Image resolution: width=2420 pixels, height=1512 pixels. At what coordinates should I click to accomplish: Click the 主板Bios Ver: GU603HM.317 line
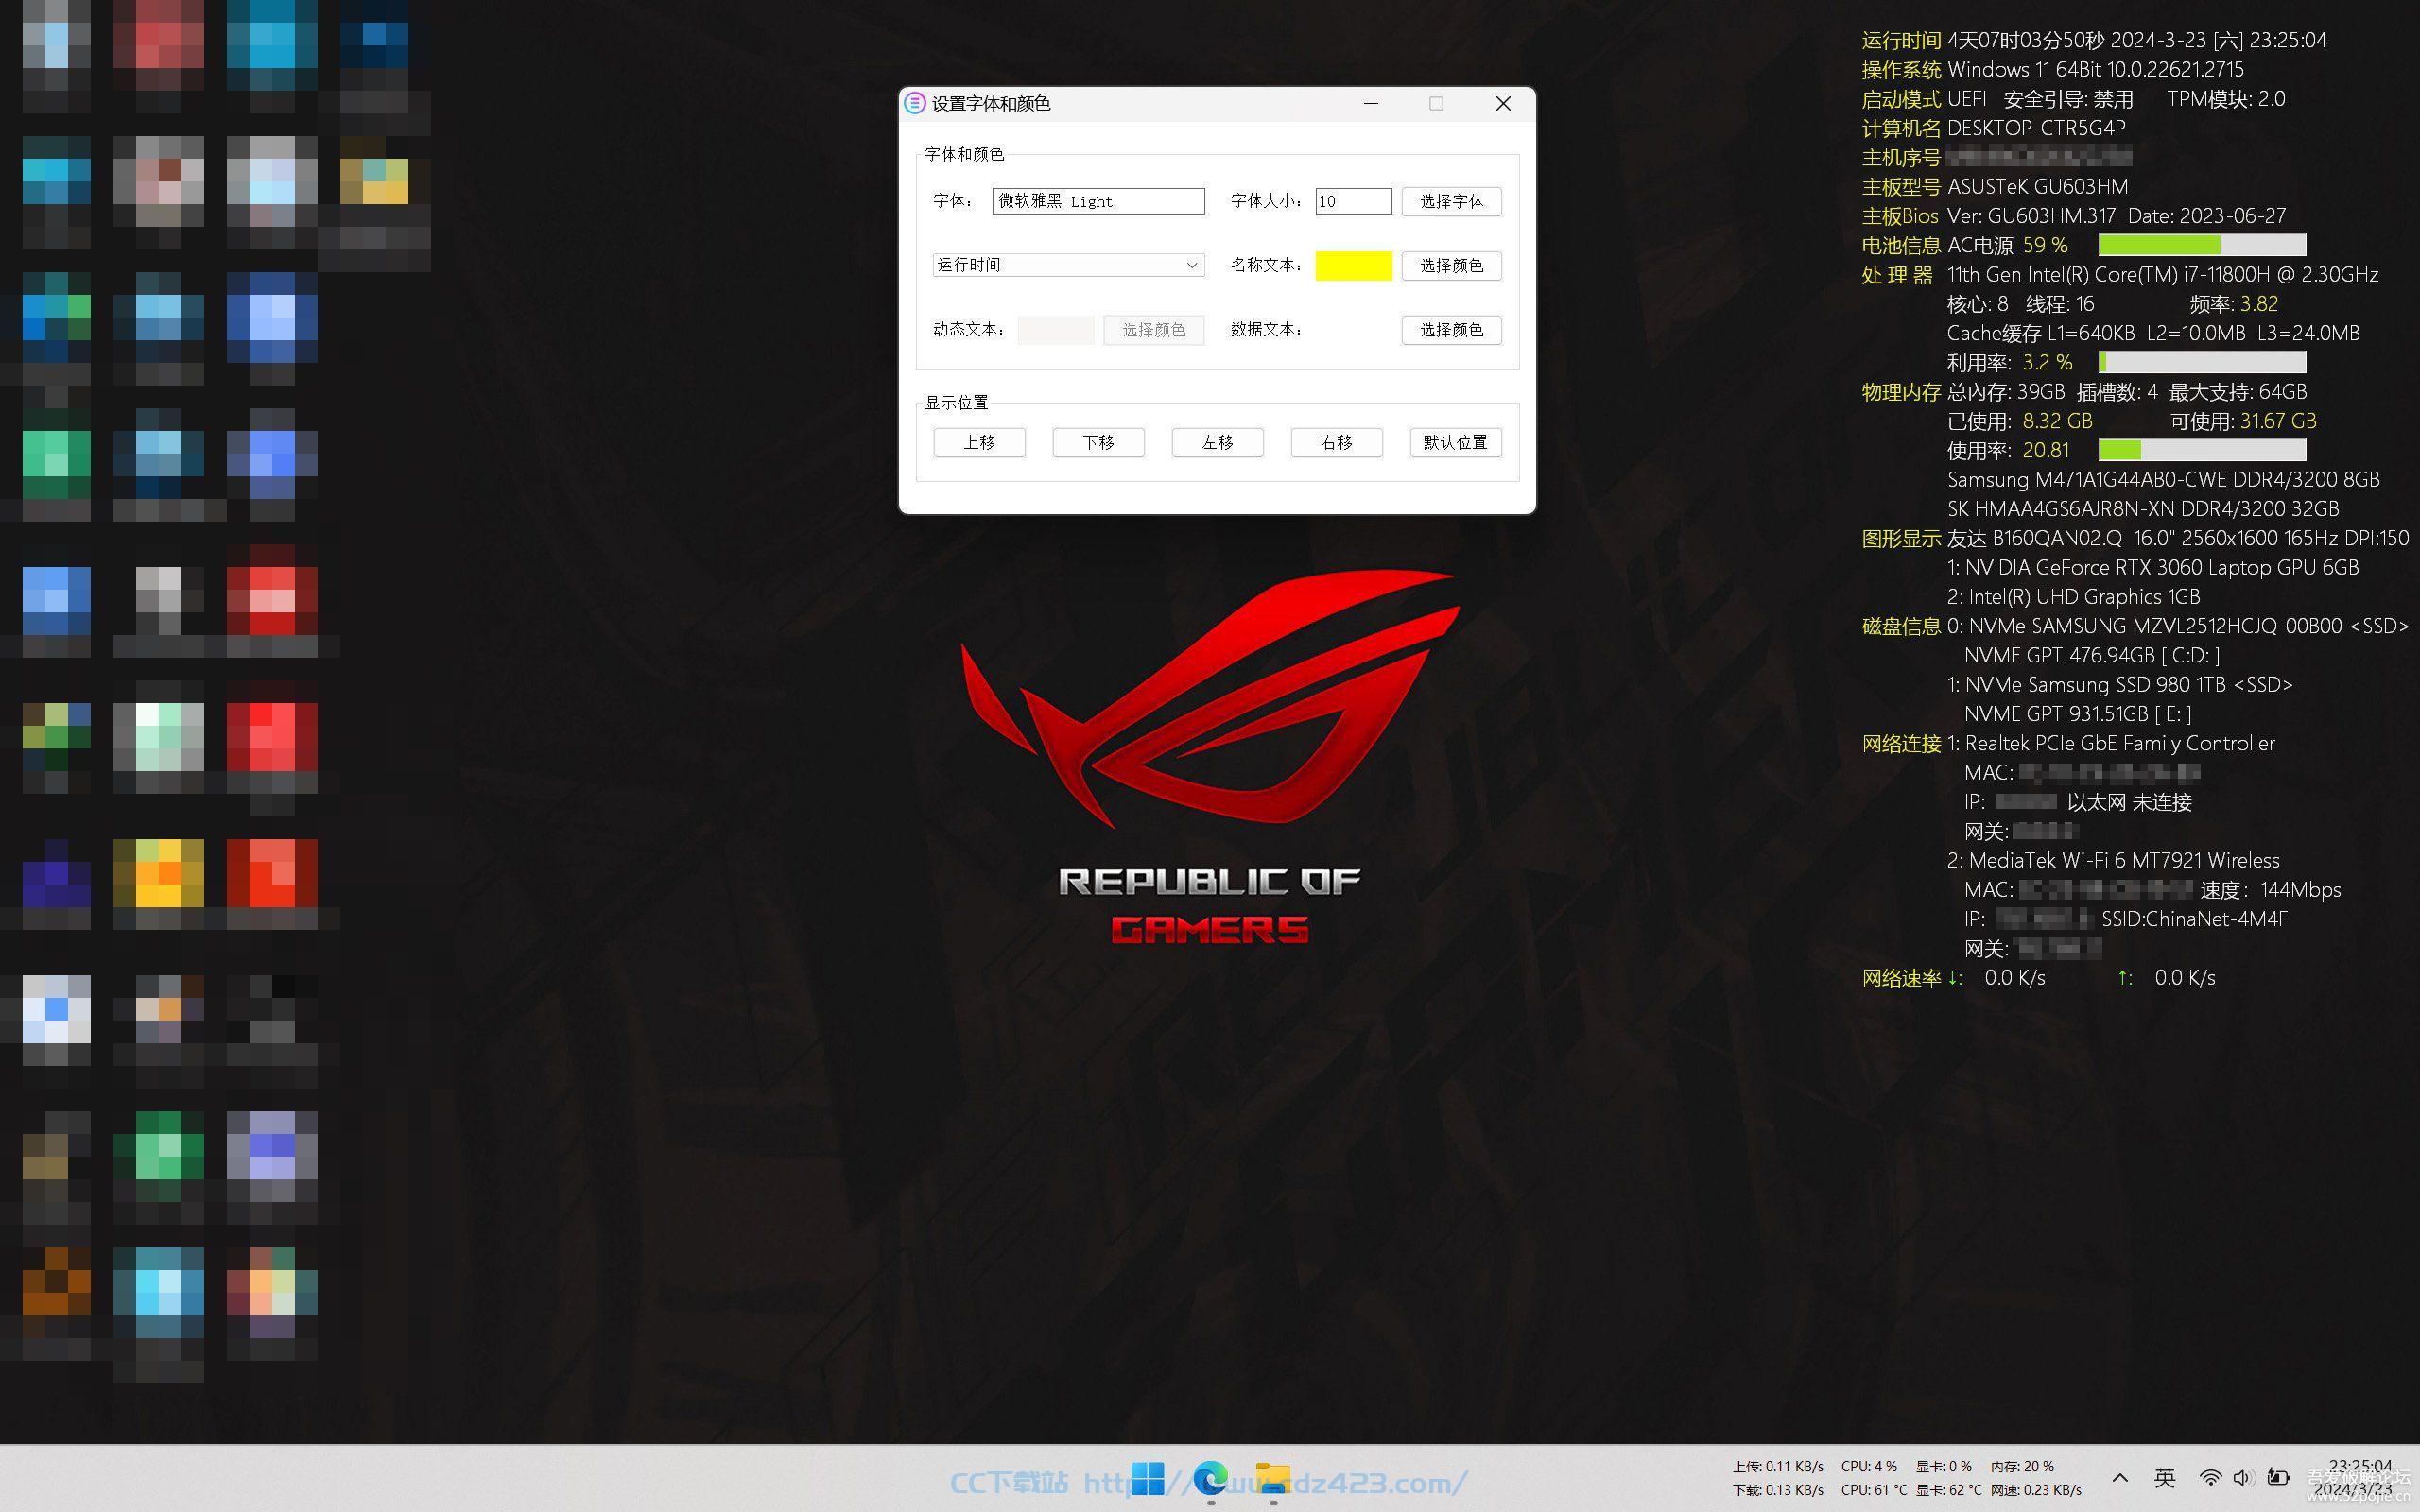pyautogui.click(x=2073, y=216)
